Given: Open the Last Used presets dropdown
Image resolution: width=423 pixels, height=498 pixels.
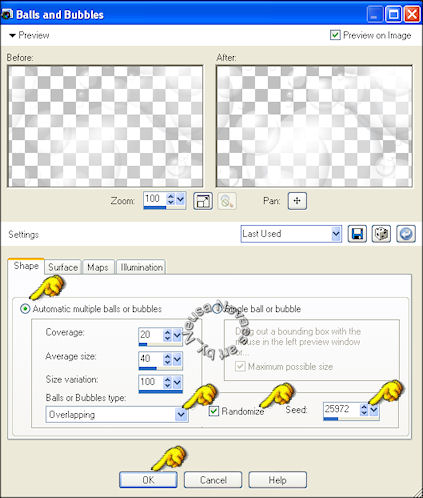Looking at the screenshot, I should click(291, 234).
